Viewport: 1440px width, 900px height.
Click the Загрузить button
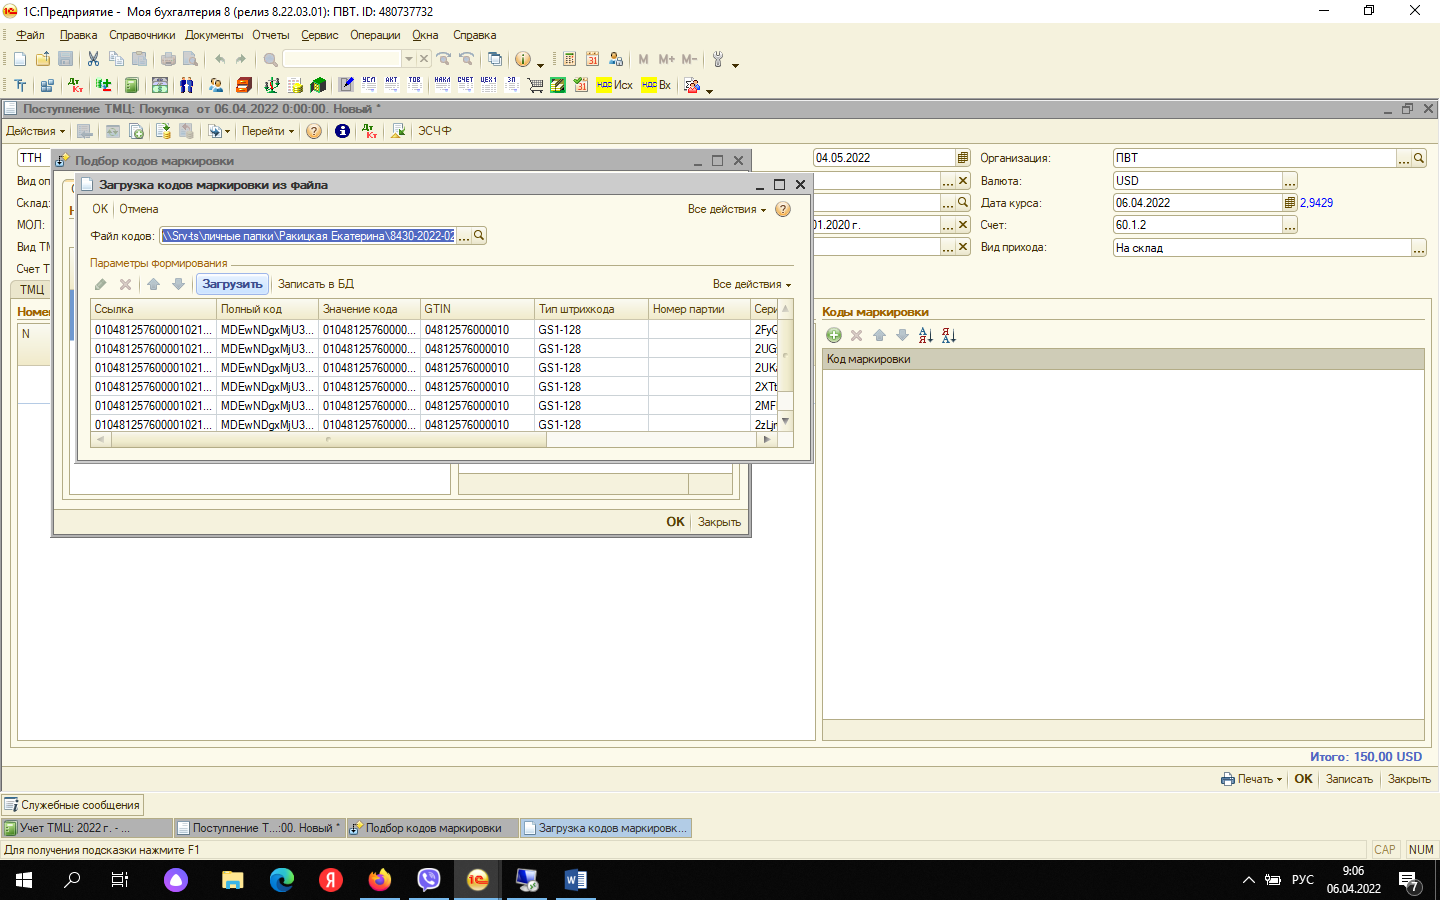(x=232, y=284)
